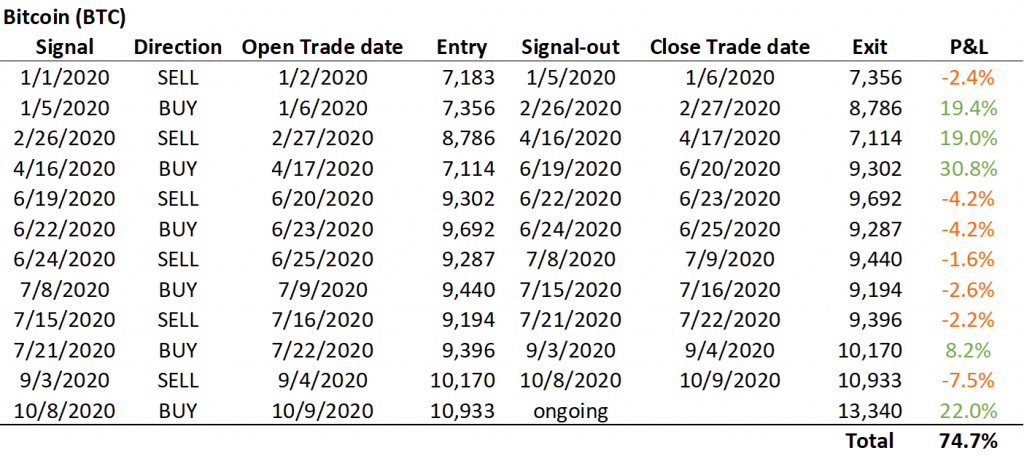Click the 'Total' label in bottom row

coord(868,441)
